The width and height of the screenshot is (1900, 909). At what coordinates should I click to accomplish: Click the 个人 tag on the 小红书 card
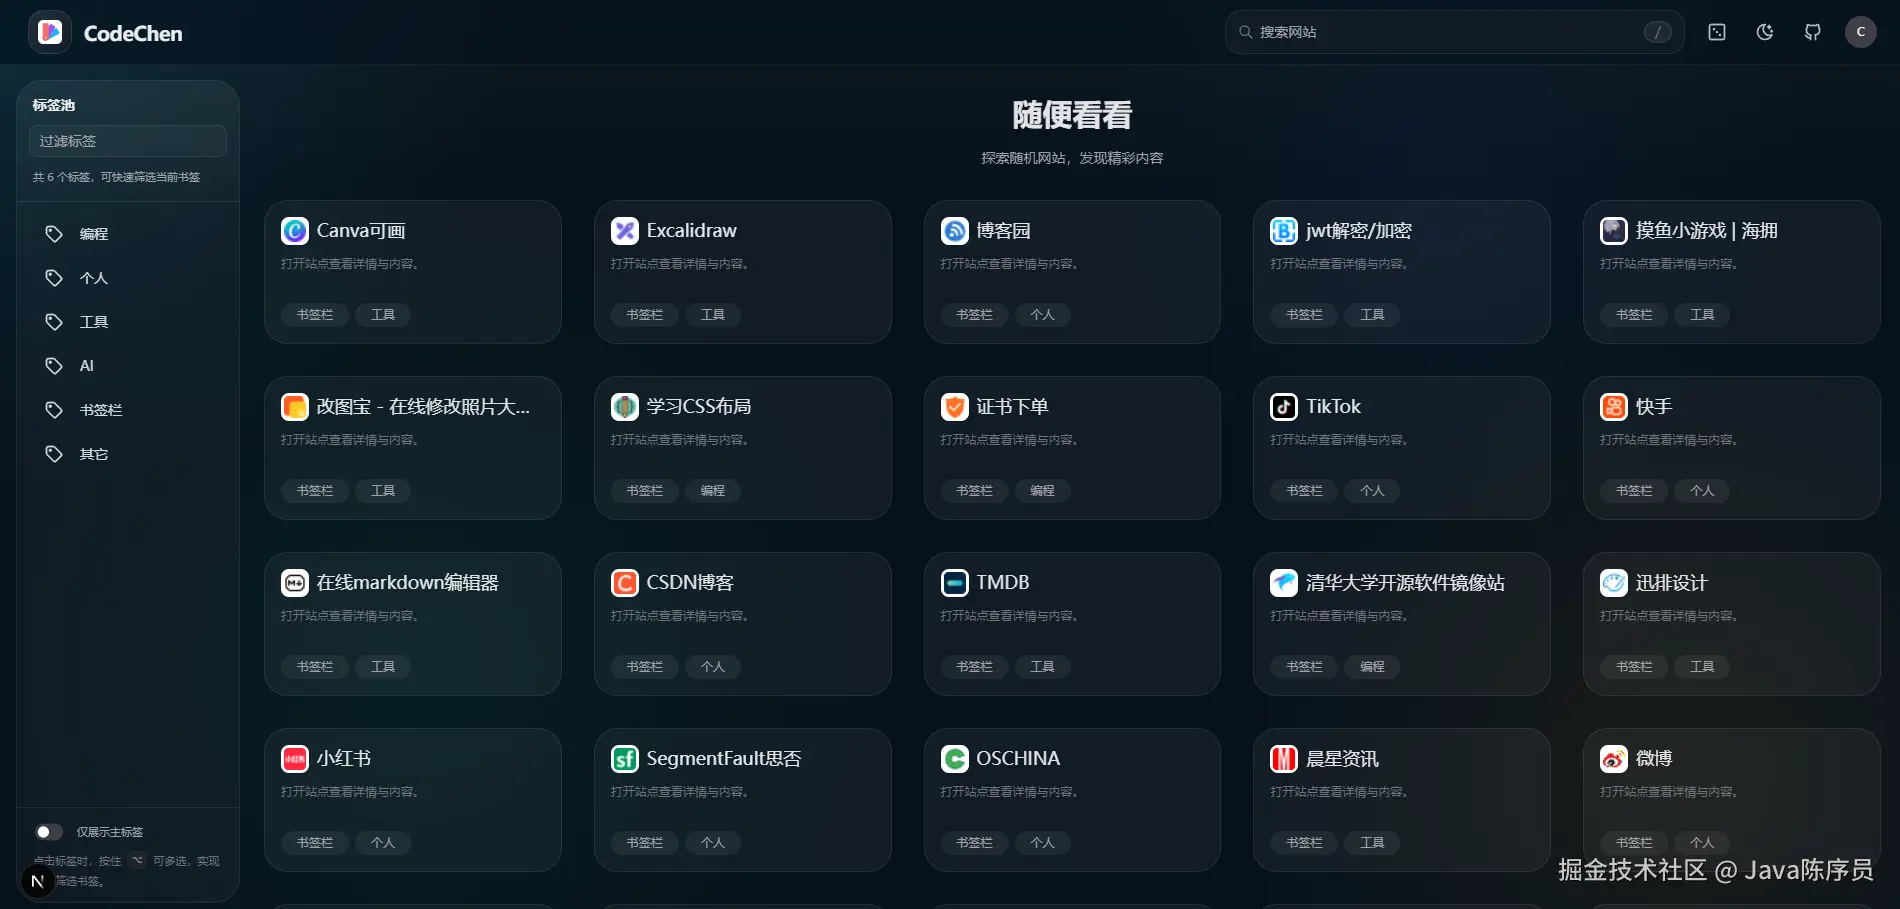(x=383, y=843)
